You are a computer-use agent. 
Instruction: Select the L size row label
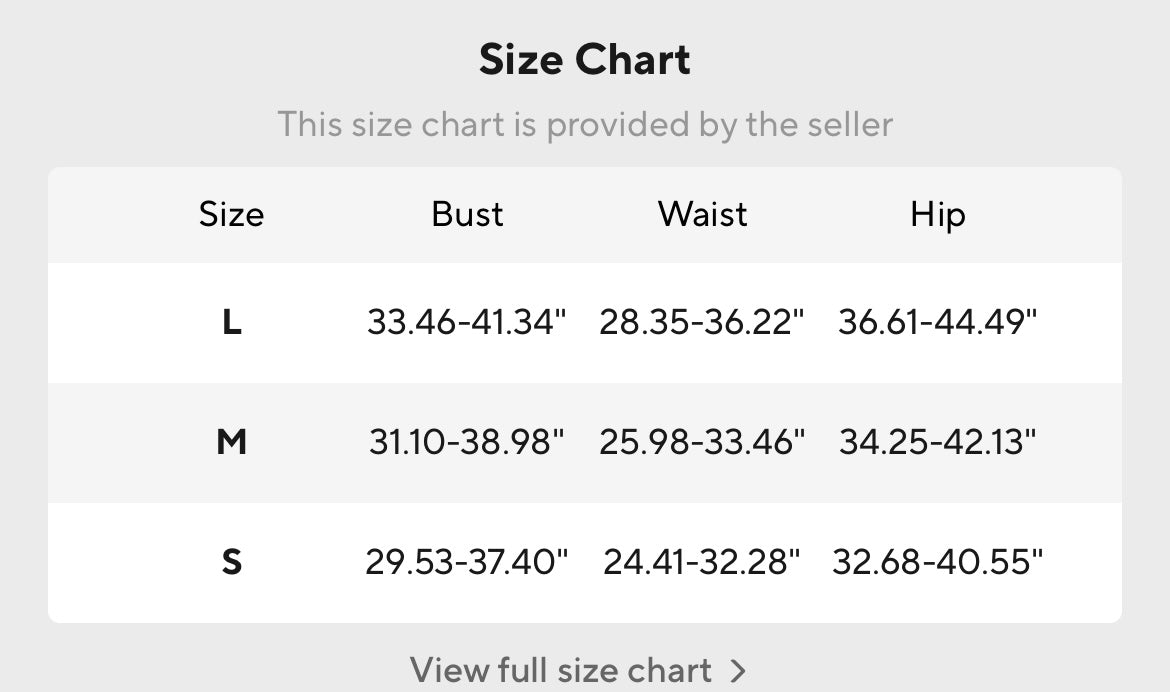coord(231,322)
